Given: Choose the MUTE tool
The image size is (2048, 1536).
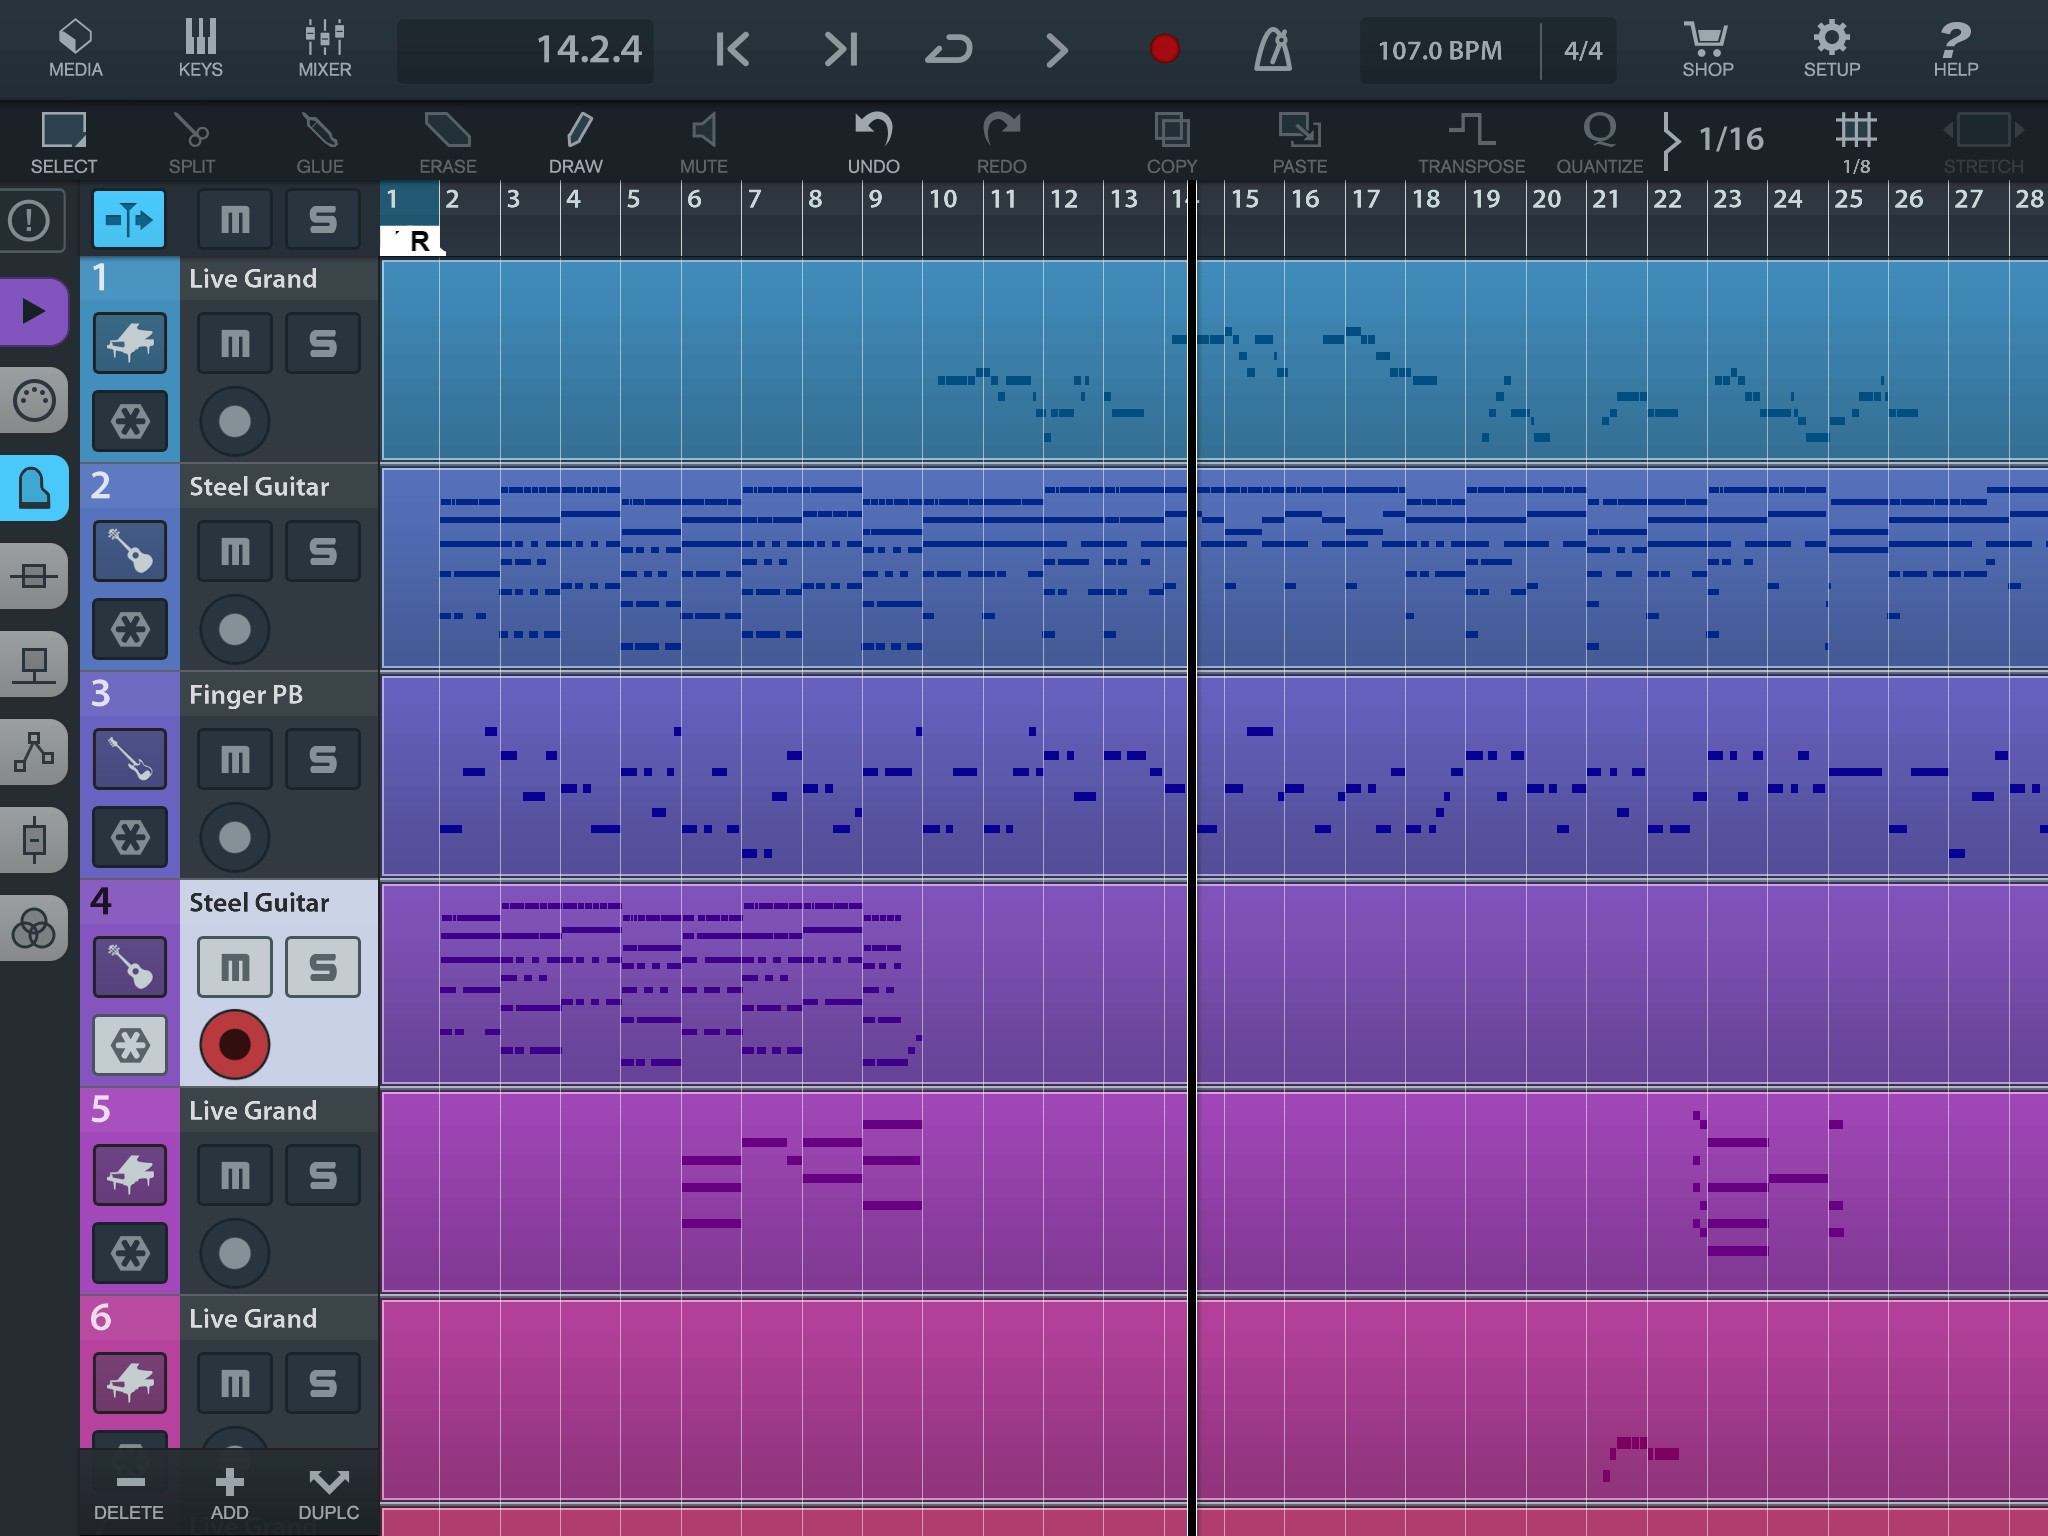Looking at the screenshot, I should 703,142.
